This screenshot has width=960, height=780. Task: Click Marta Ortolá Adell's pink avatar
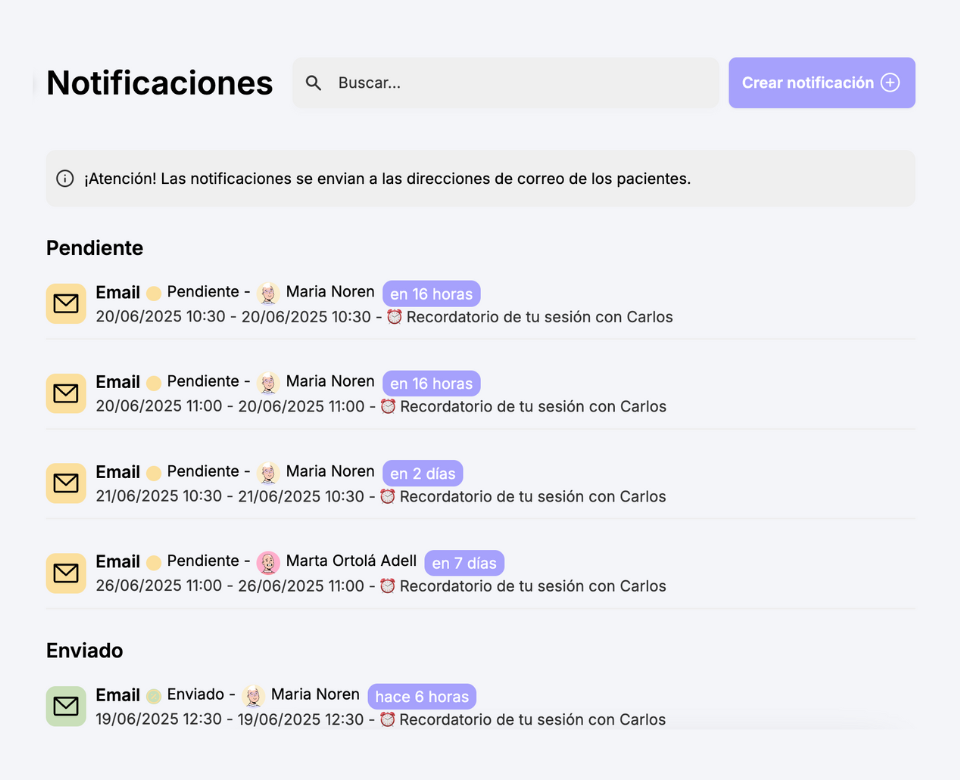268,562
